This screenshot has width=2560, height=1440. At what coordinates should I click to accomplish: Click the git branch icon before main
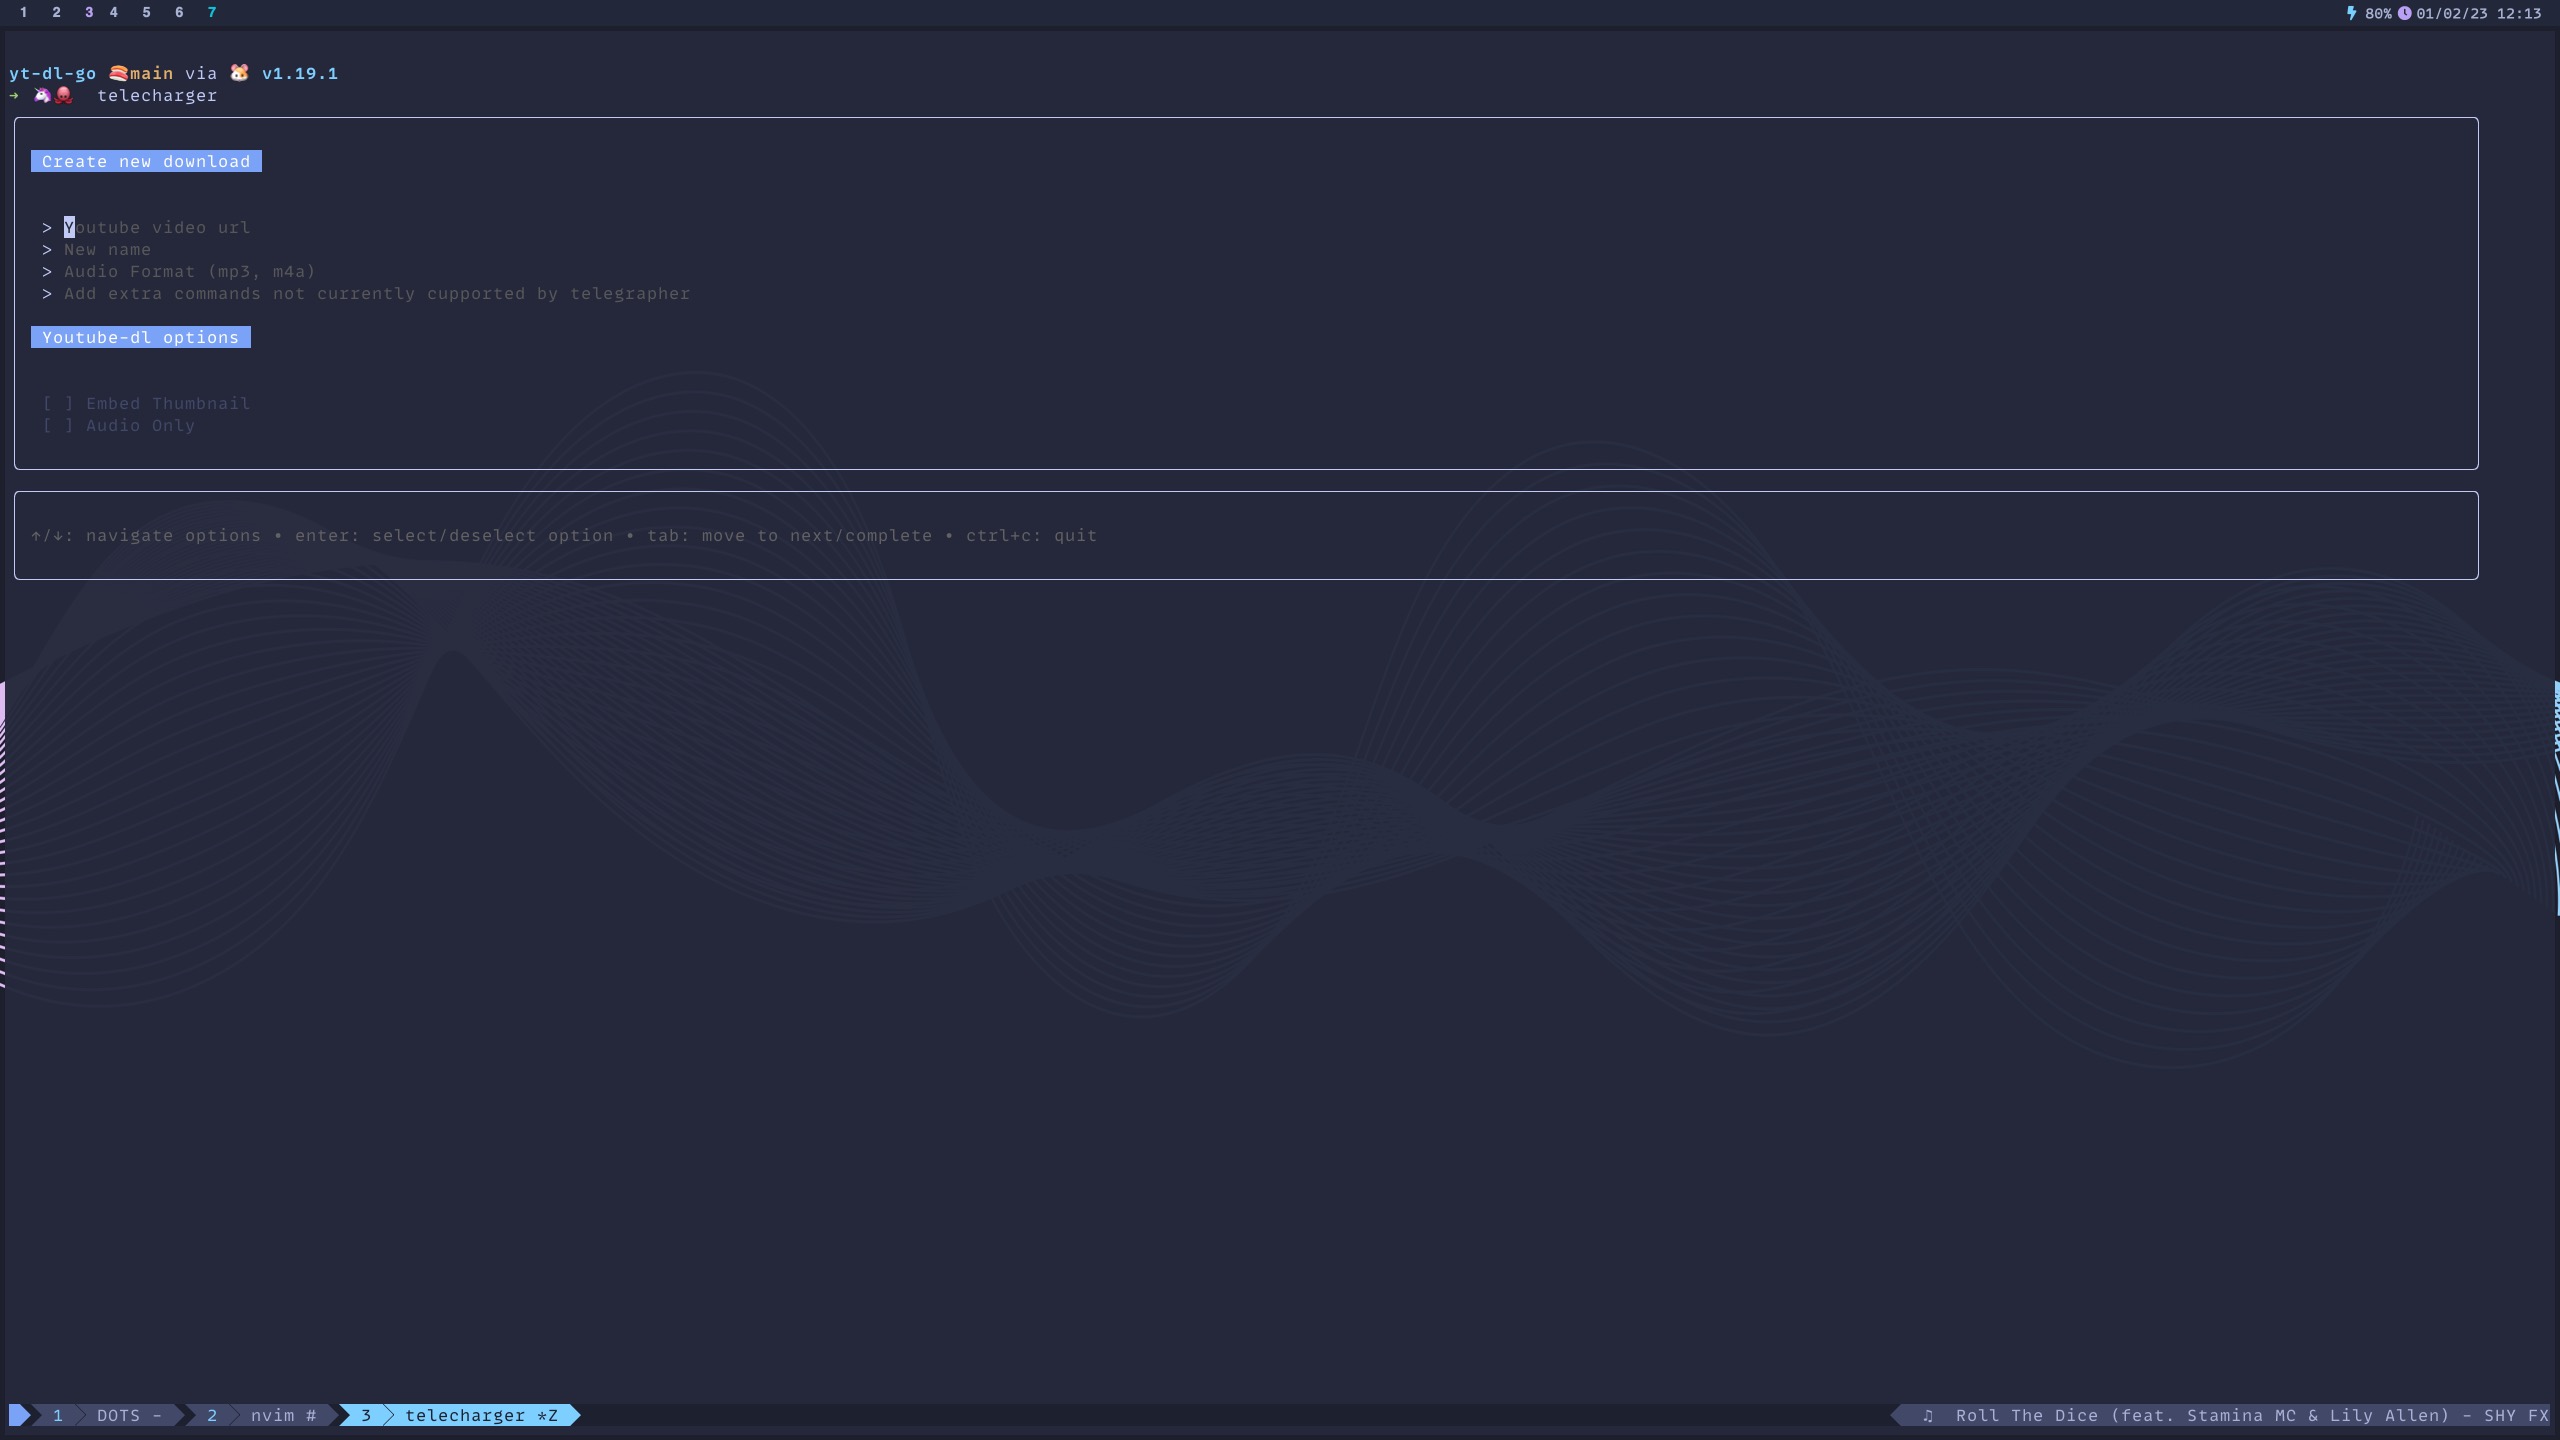[118, 73]
